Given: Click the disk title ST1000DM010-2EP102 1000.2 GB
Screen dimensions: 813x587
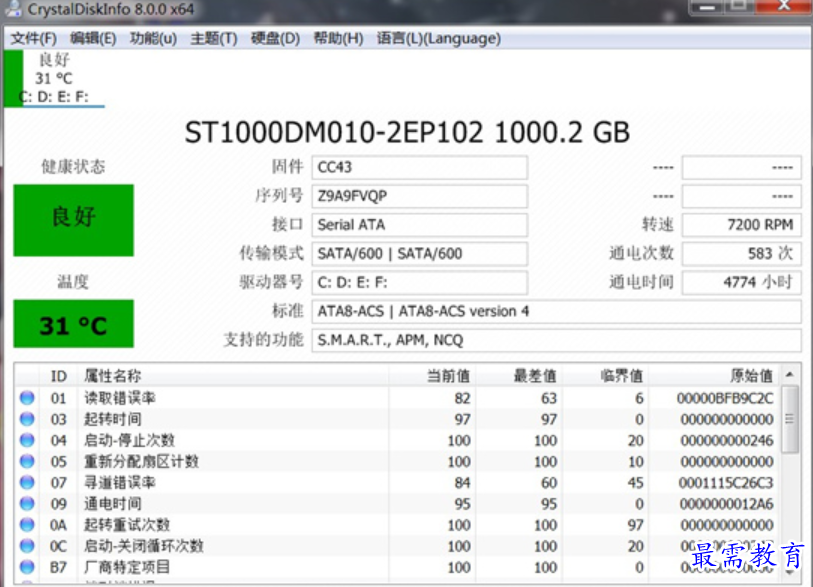Looking at the screenshot, I should click(x=408, y=133).
